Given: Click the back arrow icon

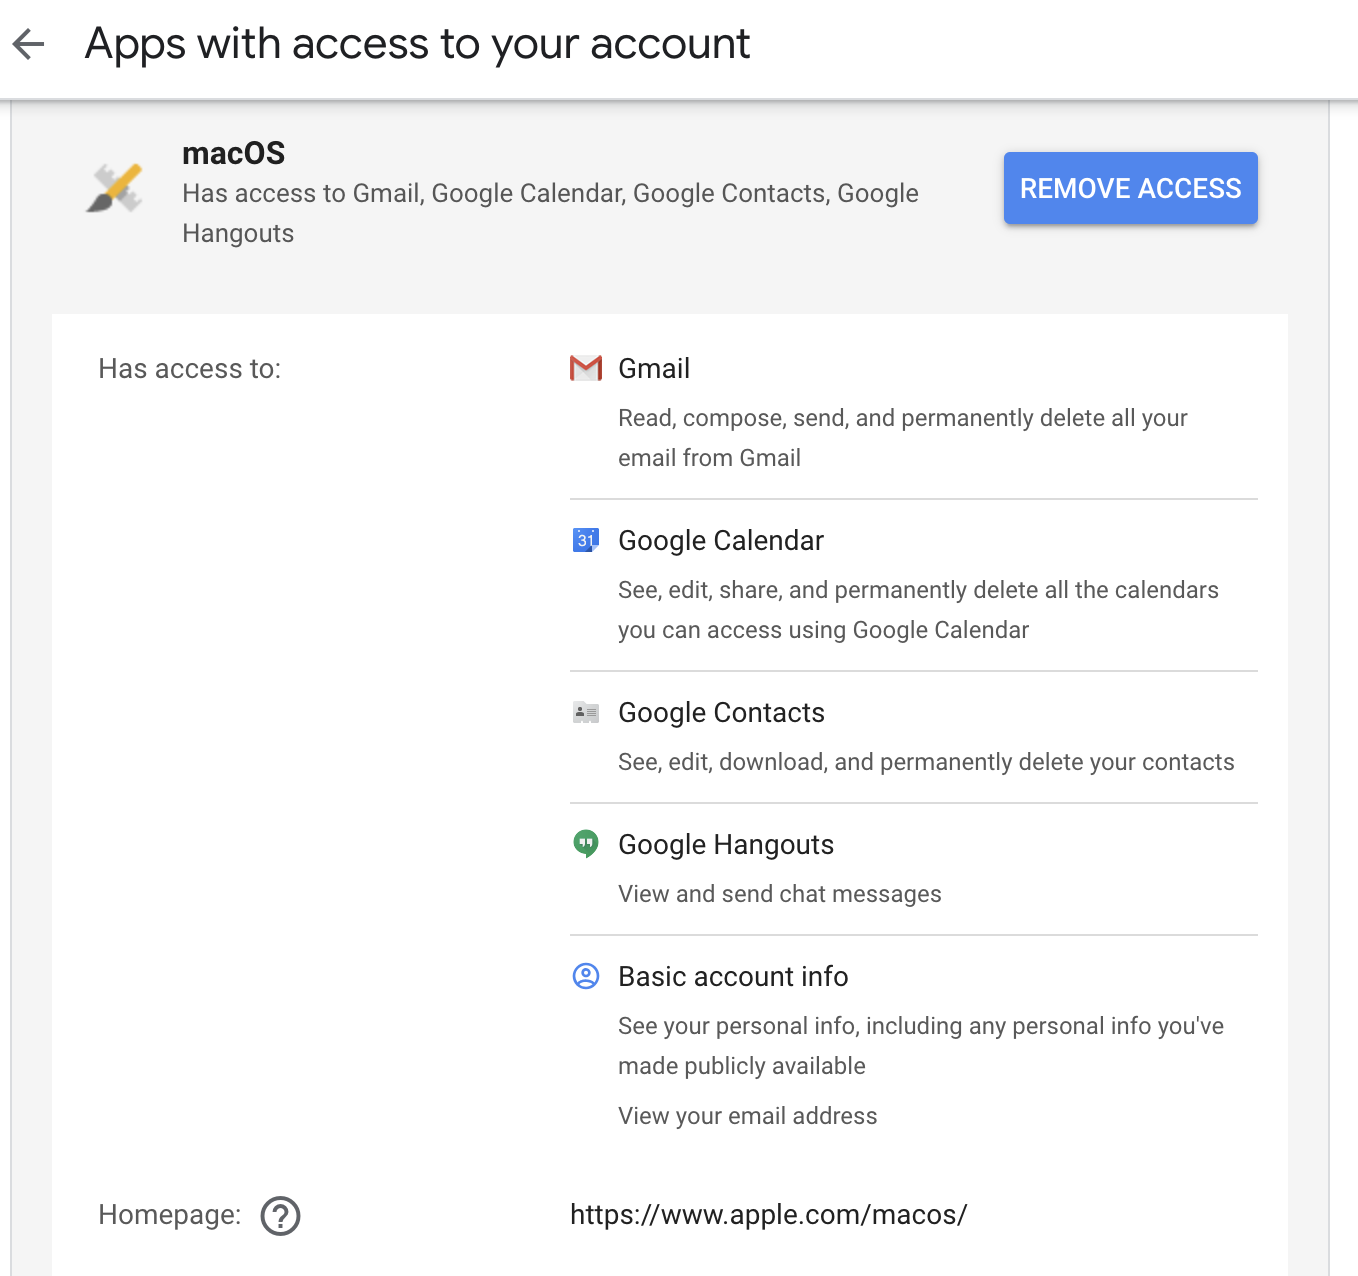Looking at the screenshot, I should (29, 44).
